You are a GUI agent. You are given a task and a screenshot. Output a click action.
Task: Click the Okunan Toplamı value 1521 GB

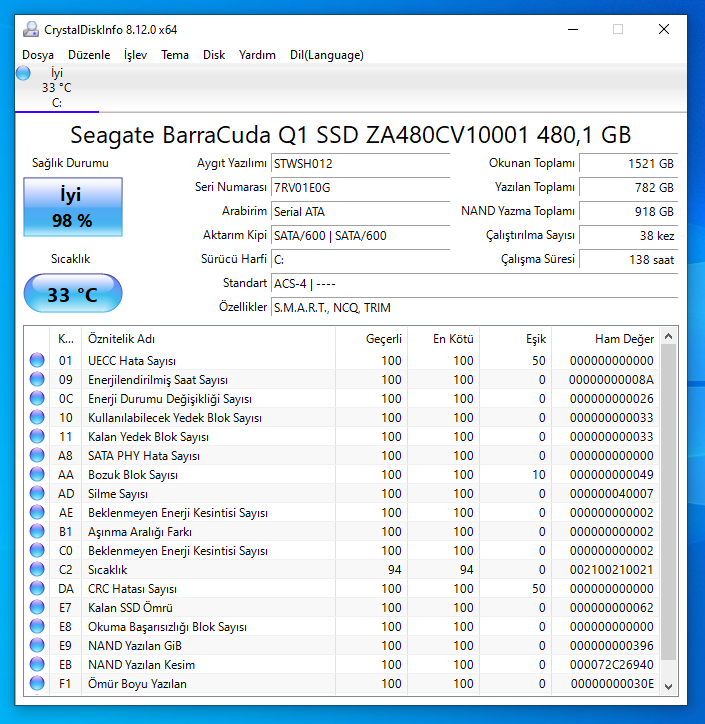(x=628, y=164)
